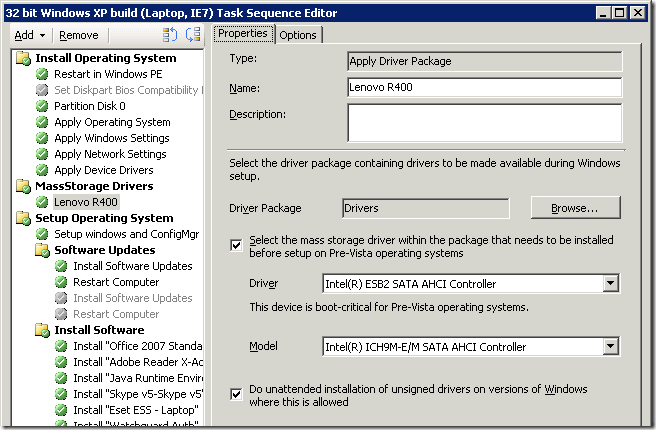Open the Add dropdown menu
Image resolution: width=656 pixels, height=430 pixels.
click(x=28, y=35)
